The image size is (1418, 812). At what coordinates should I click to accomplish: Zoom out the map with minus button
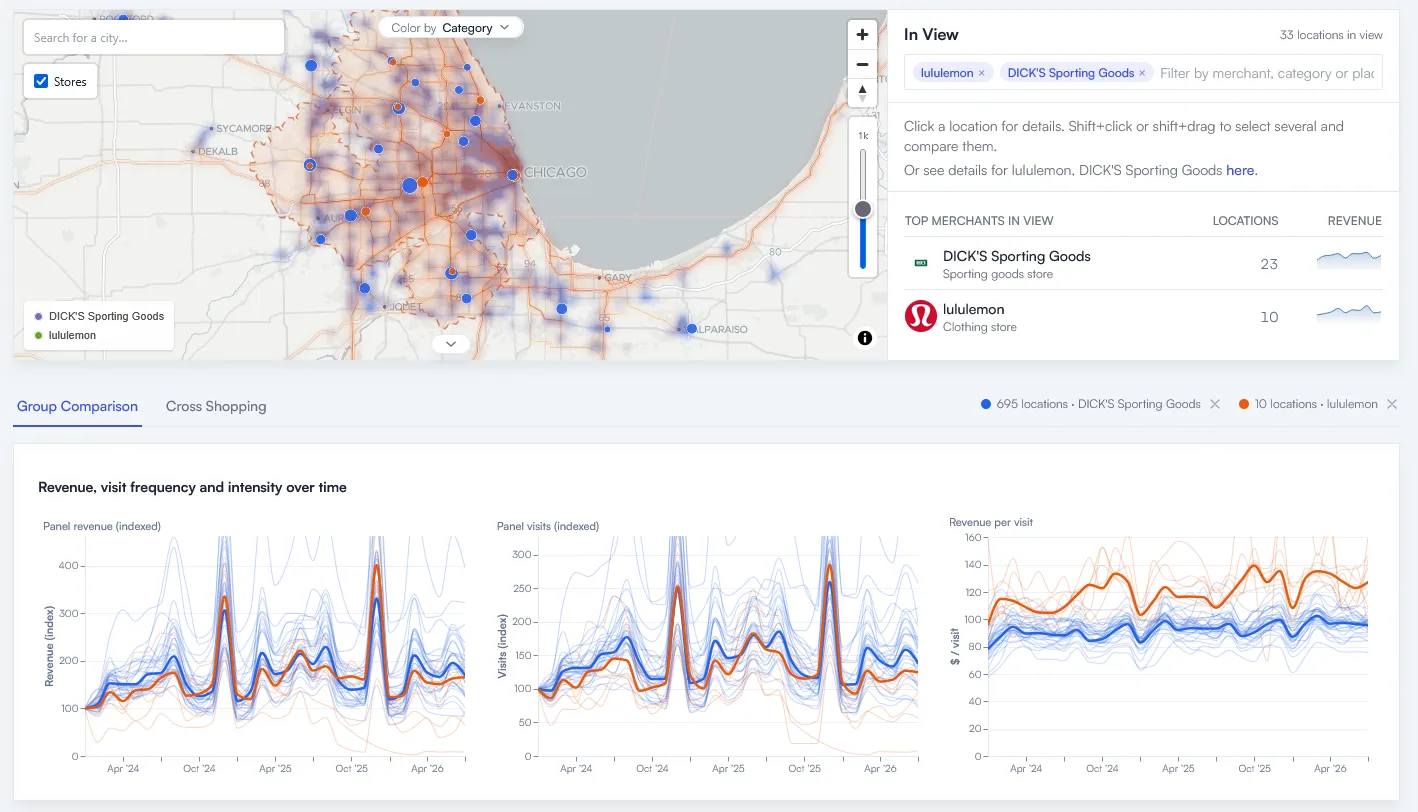[862, 64]
